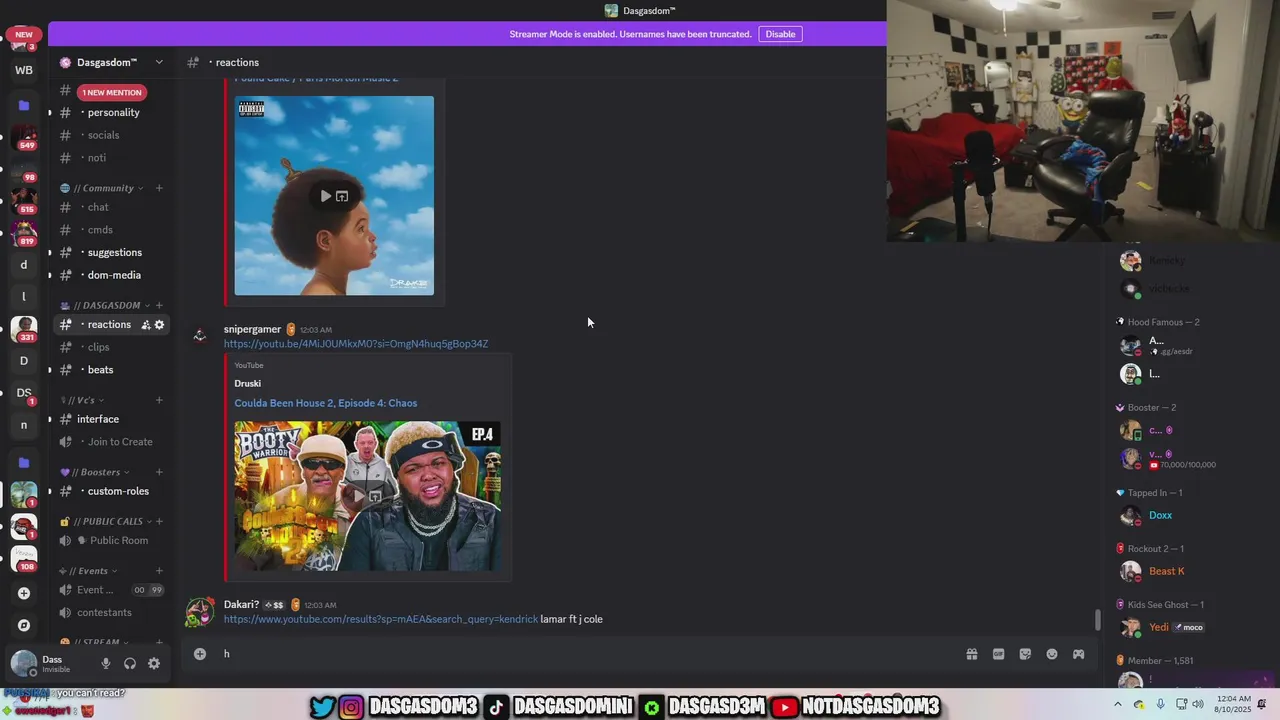Open the system tray volume icon

(x=1197, y=704)
